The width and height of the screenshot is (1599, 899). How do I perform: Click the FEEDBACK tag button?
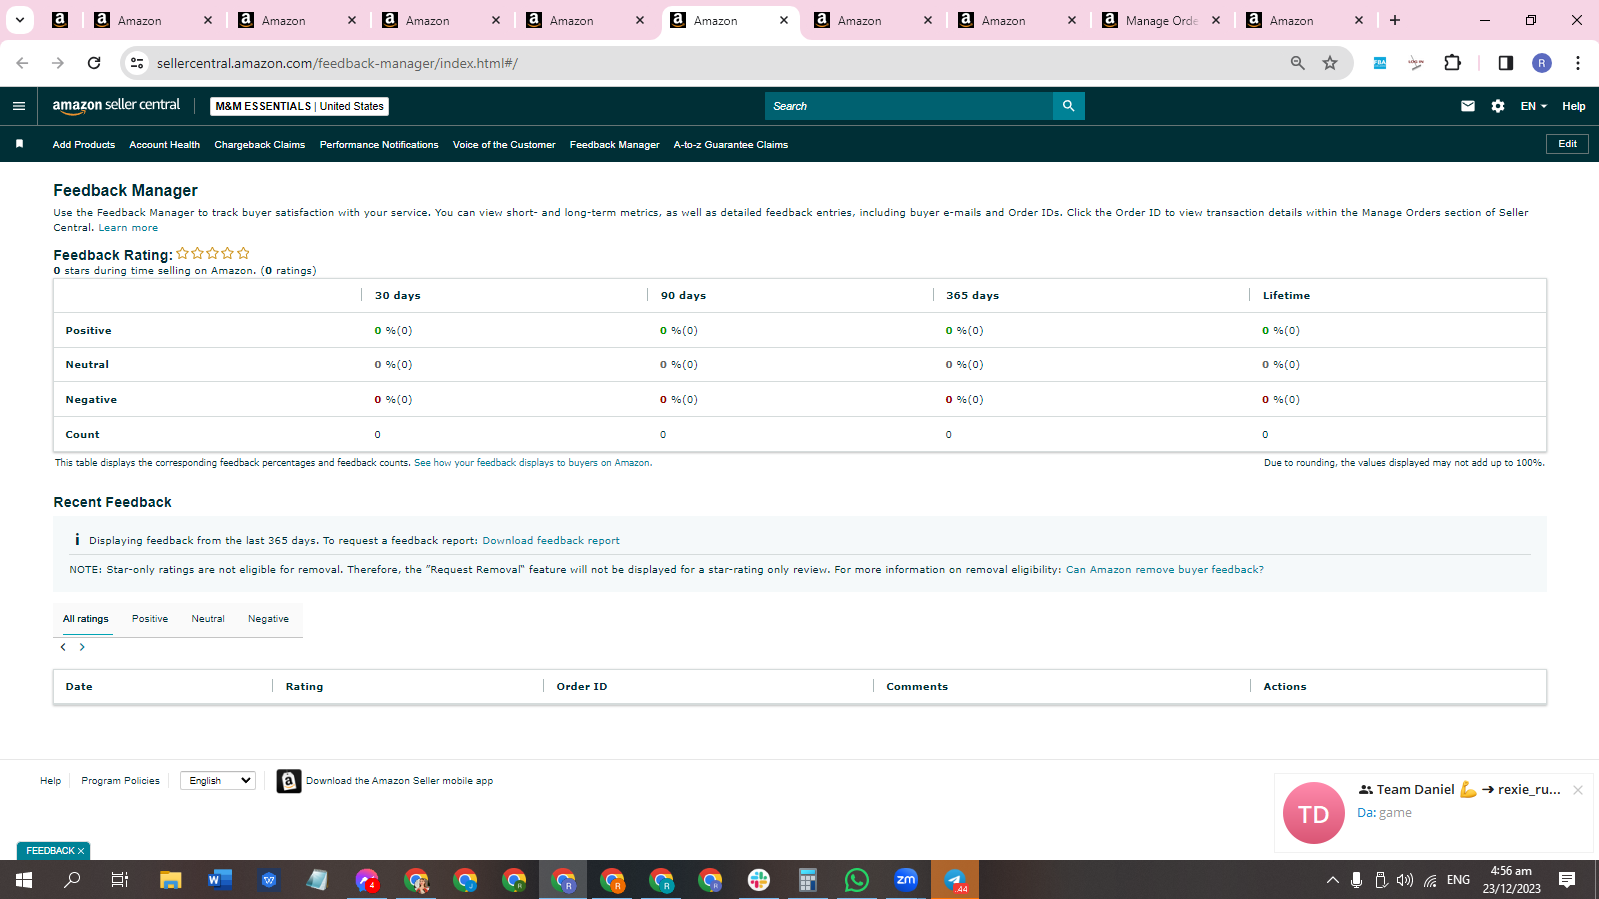(x=54, y=851)
